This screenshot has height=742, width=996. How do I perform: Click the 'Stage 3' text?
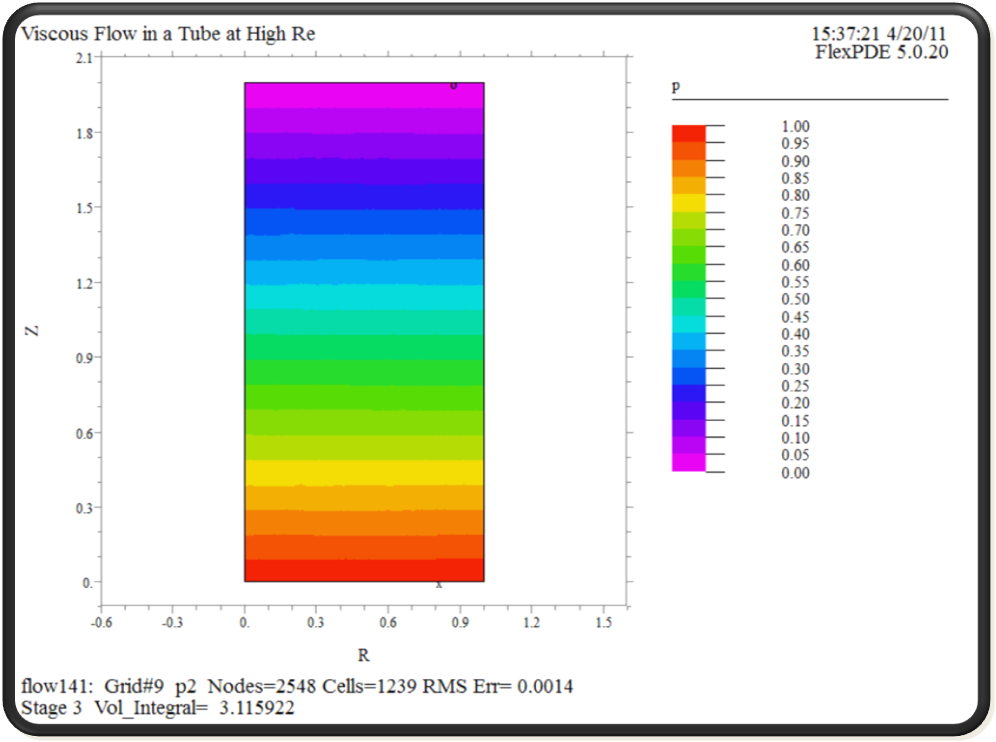click(51, 708)
